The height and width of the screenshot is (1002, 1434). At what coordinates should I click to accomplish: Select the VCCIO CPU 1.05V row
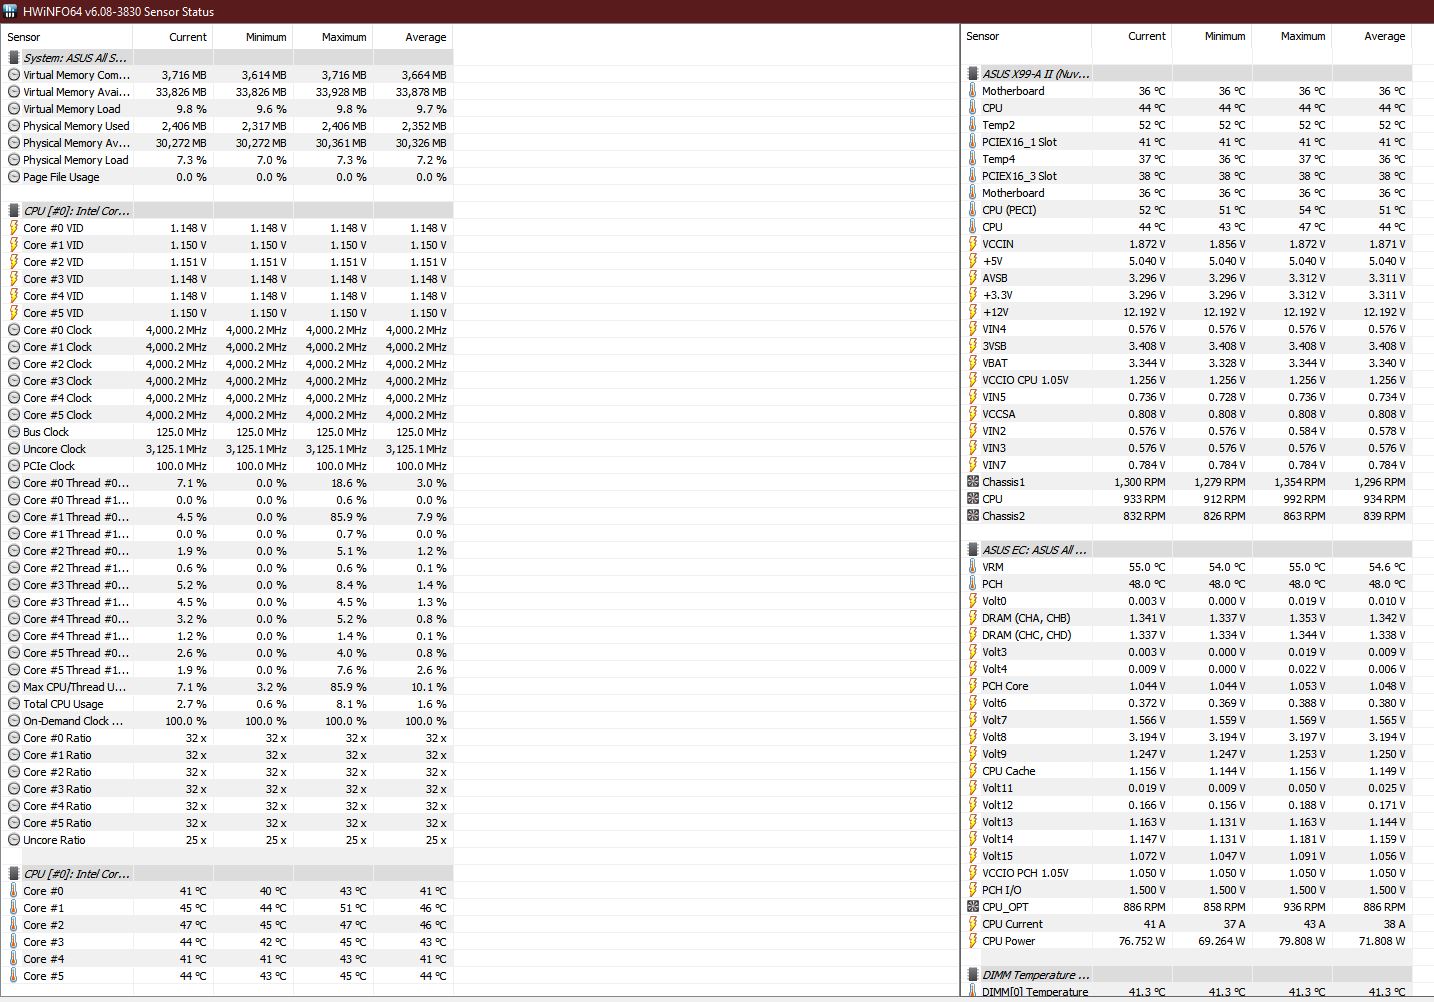tap(1189, 380)
